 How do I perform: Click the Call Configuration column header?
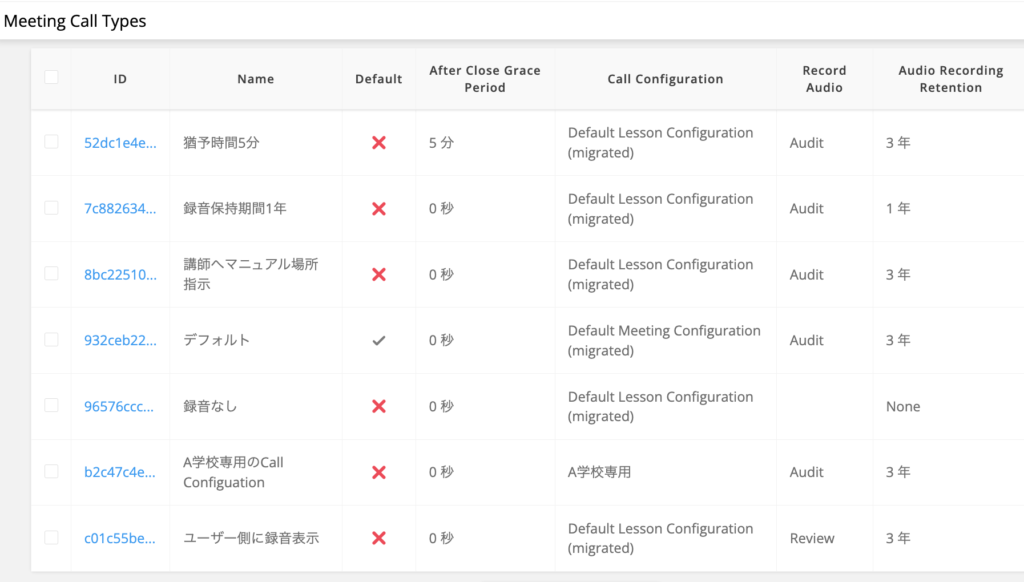coord(665,79)
